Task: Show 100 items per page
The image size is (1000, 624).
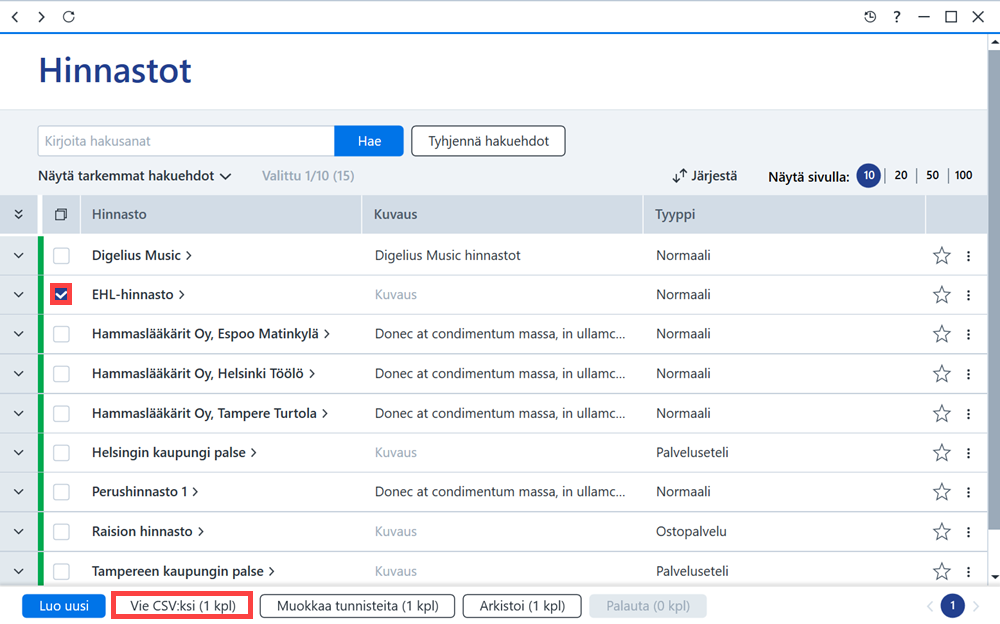Action: (964, 175)
